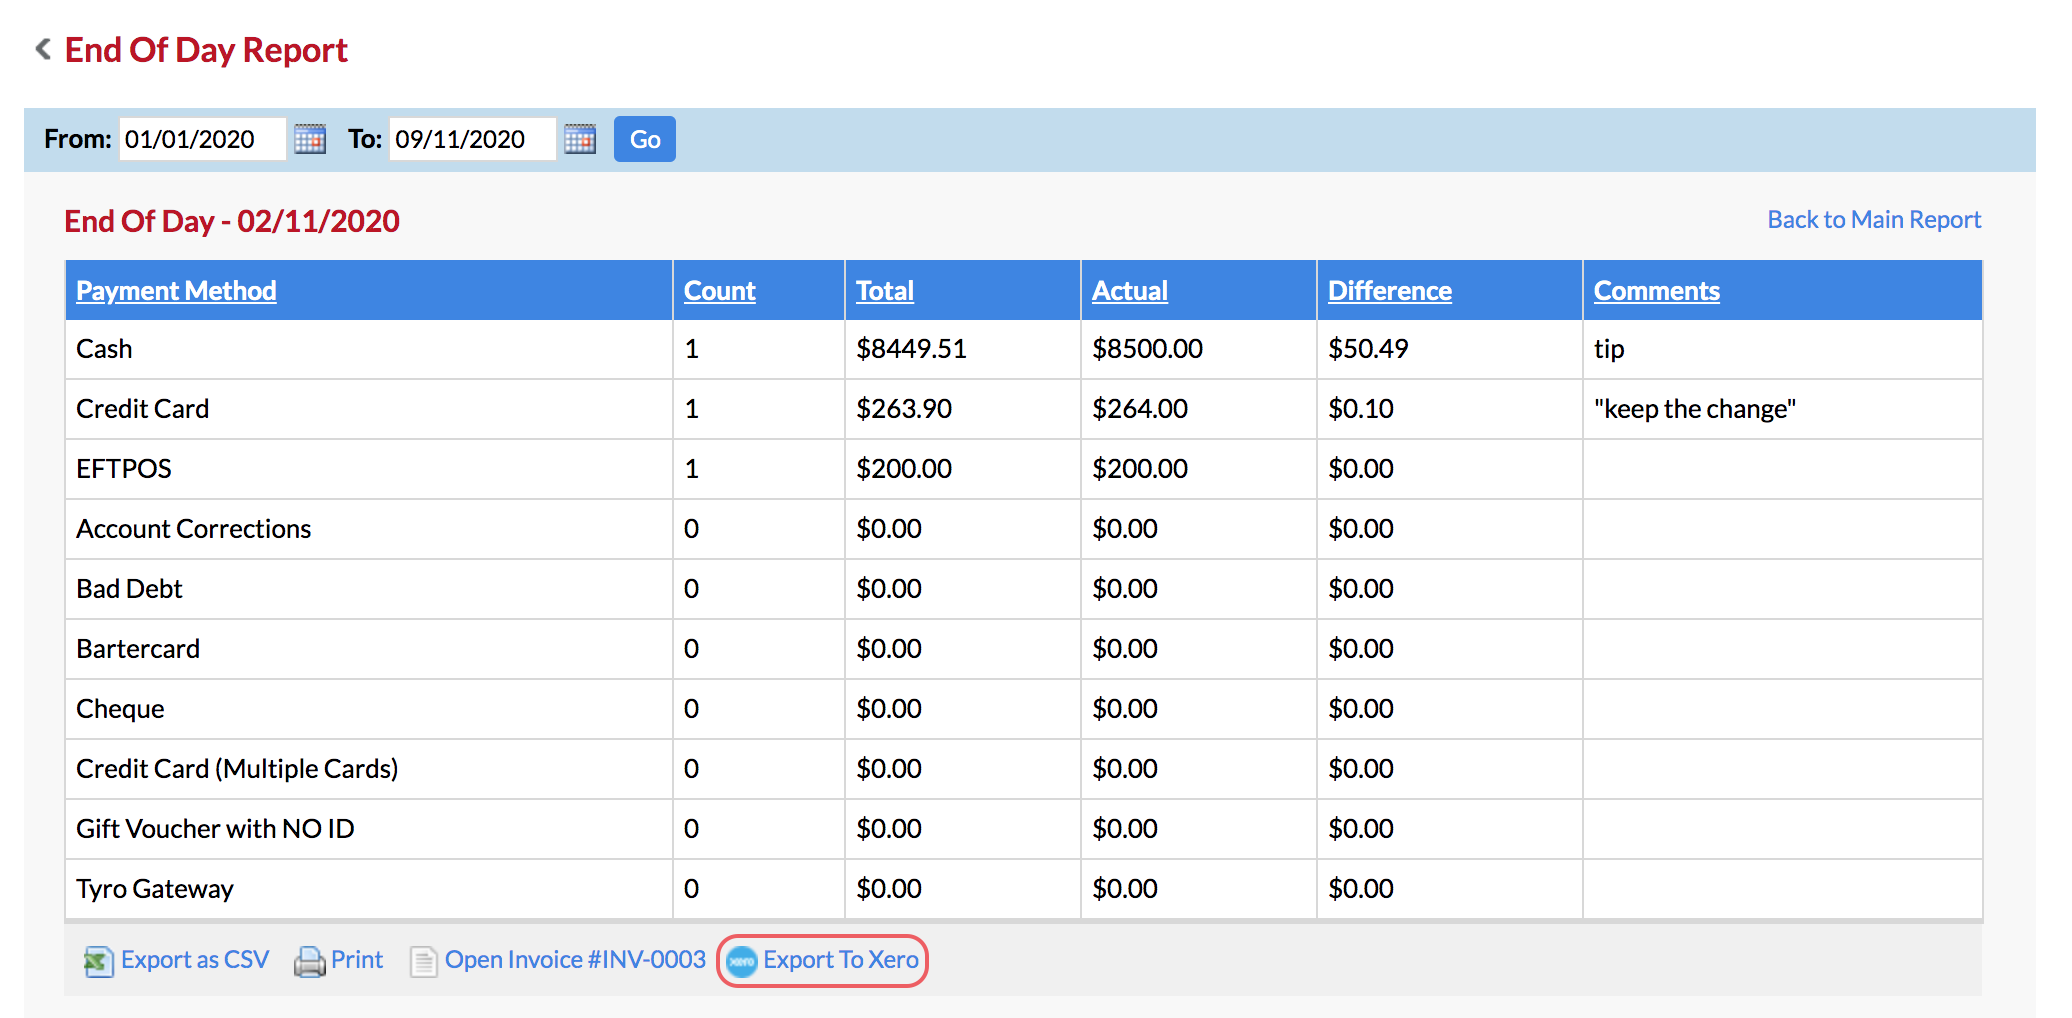Sort by Difference column header

pyautogui.click(x=1390, y=291)
